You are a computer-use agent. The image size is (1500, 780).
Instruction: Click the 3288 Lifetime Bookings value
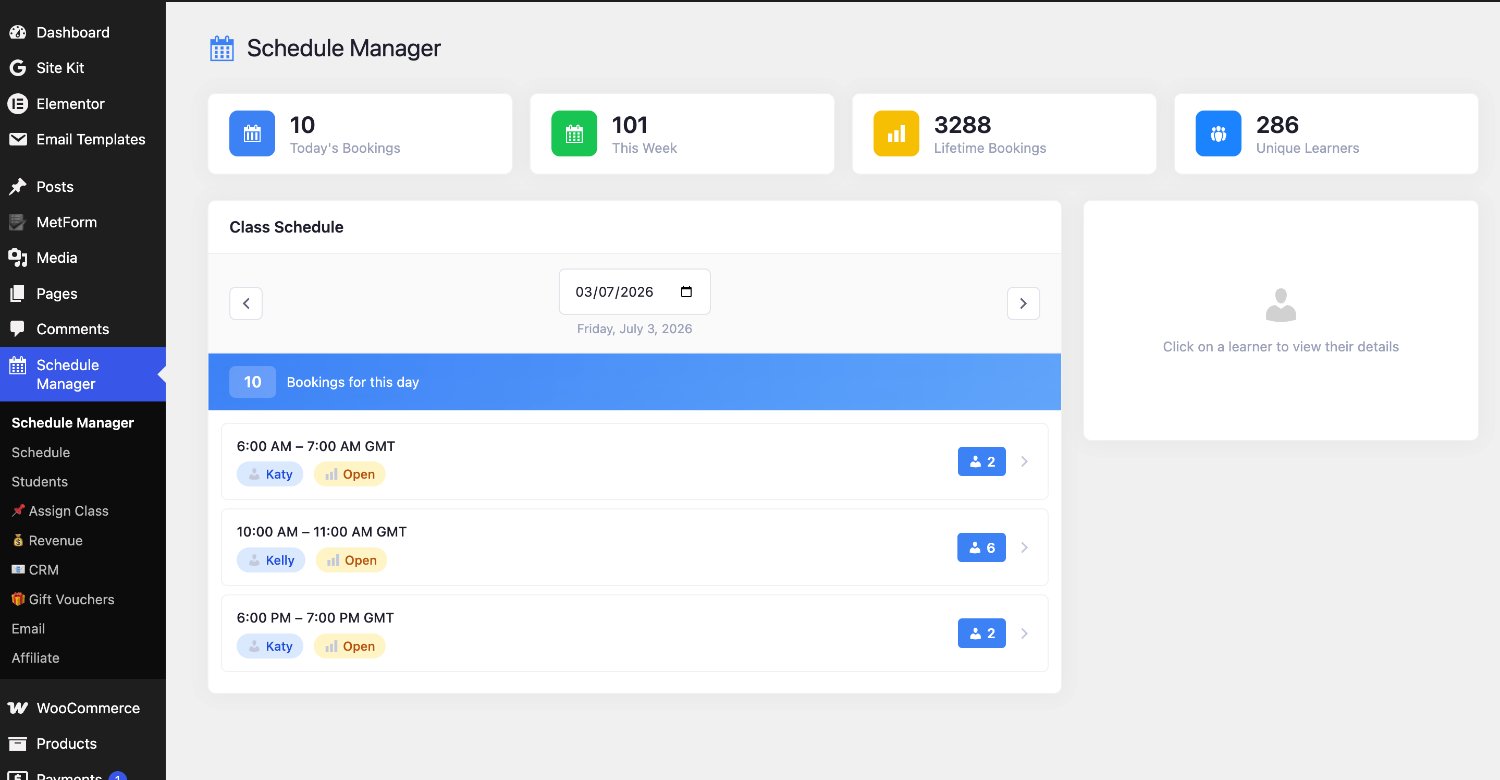pyautogui.click(x=963, y=125)
